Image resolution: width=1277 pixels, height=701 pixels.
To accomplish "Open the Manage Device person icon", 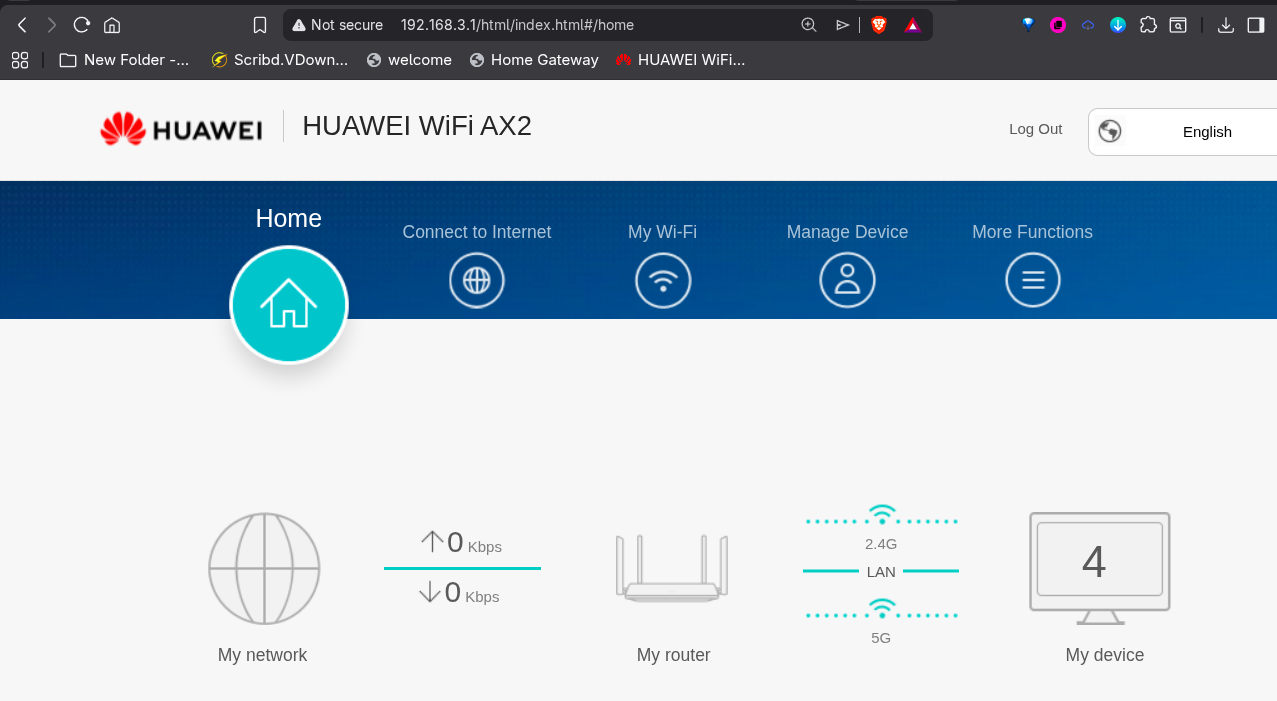I will pos(847,280).
